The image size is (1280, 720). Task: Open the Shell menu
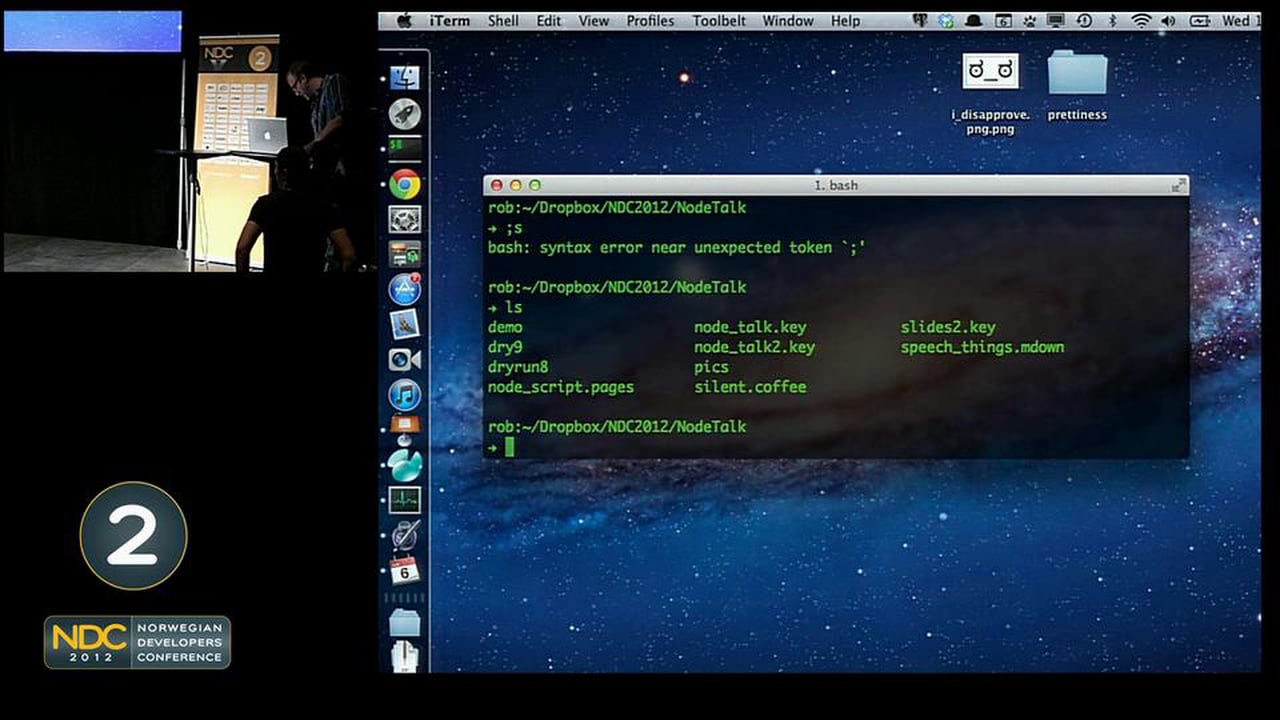click(503, 21)
